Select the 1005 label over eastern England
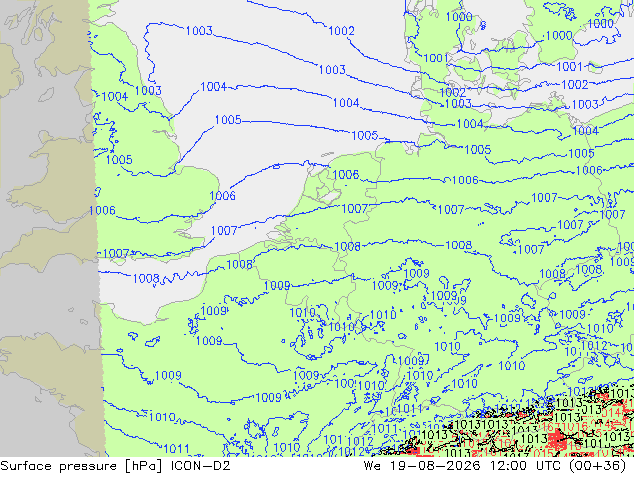This screenshot has height=490, width=634. [x=119, y=160]
